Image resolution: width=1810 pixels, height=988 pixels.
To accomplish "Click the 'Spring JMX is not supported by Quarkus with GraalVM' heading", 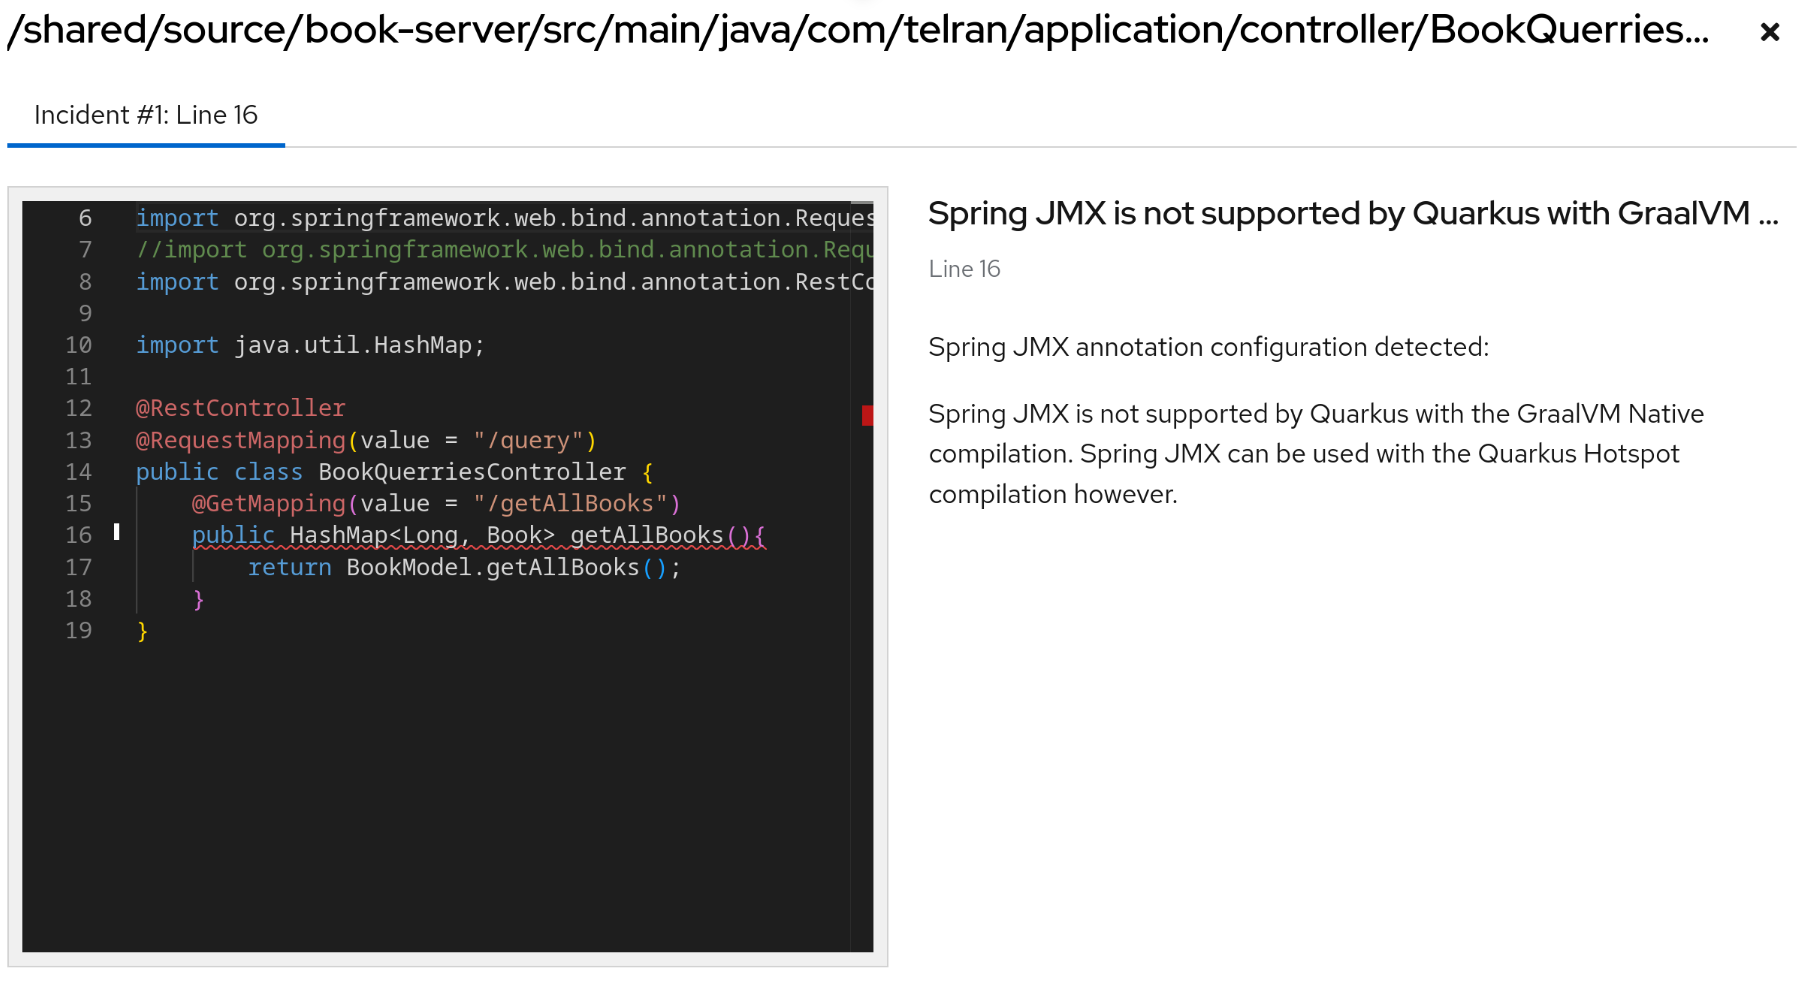I will click(1353, 214).
